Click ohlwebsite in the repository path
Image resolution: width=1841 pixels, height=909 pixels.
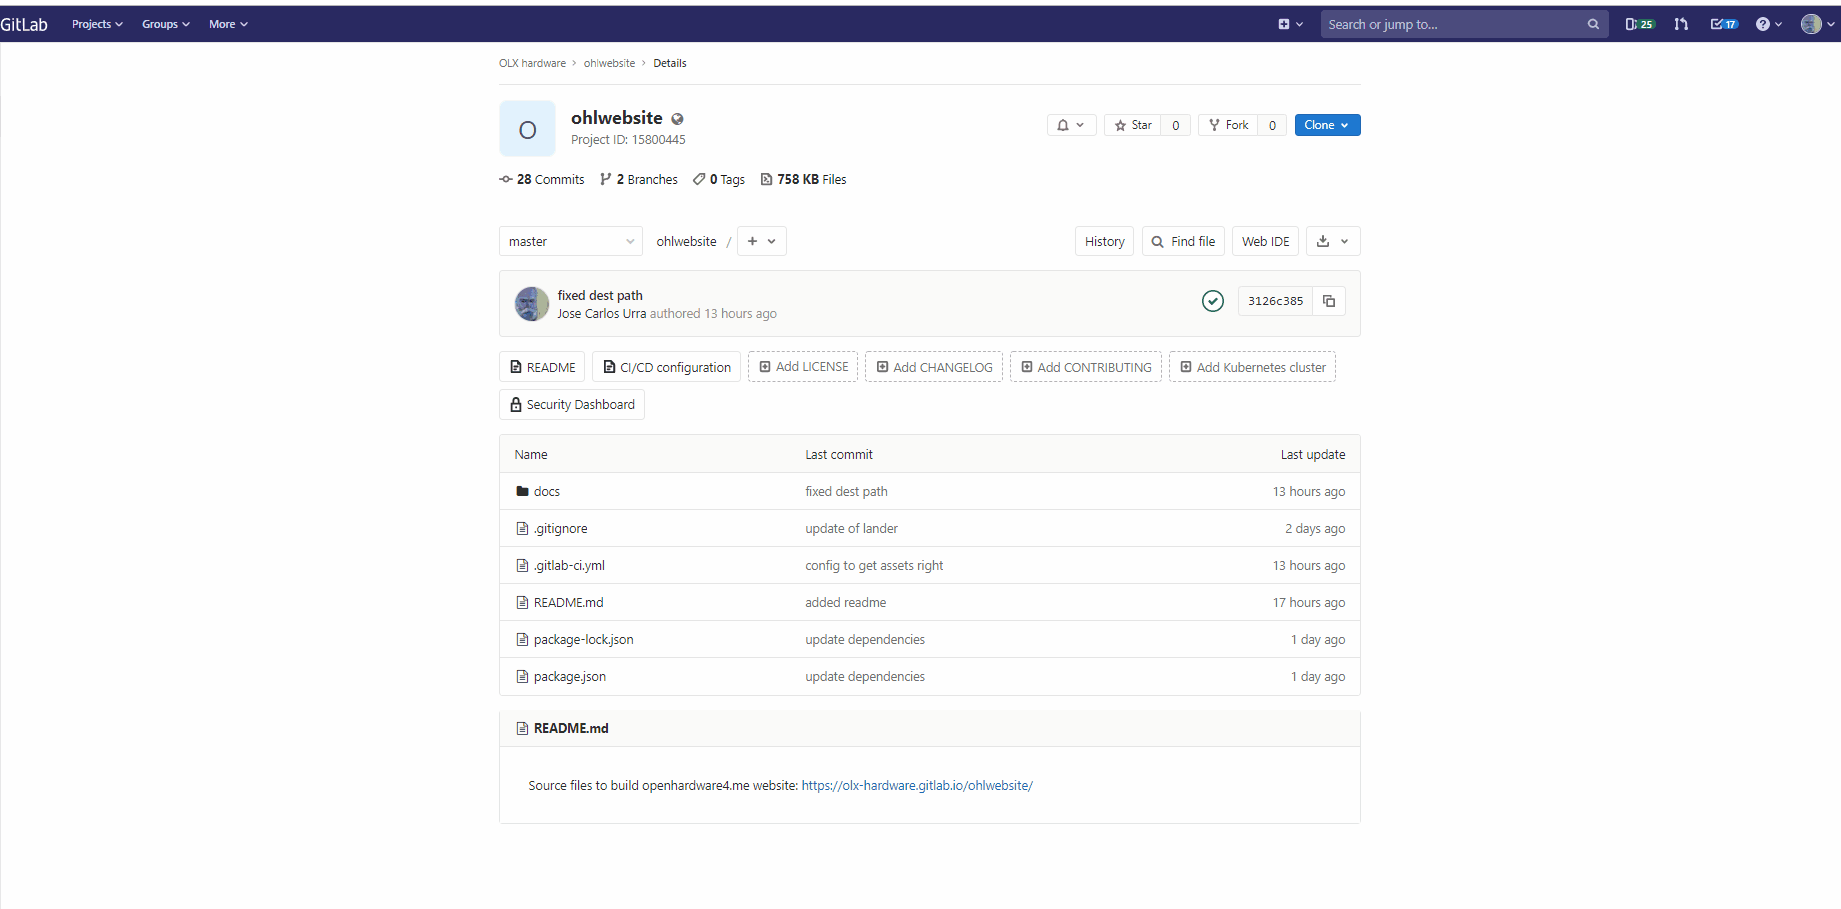pyautogui.click(x=686, y=241)
